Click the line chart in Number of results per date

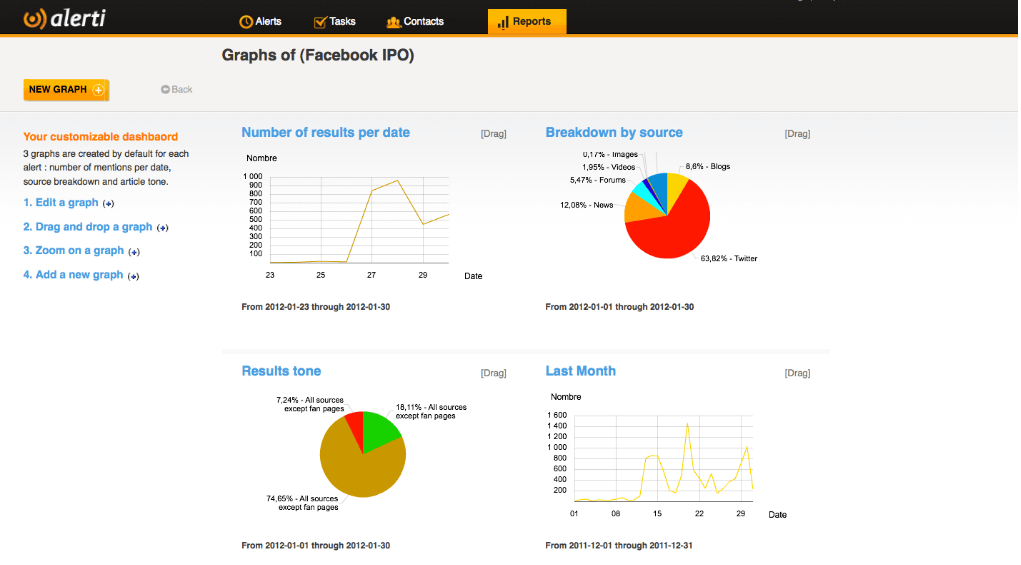[359, 220]
